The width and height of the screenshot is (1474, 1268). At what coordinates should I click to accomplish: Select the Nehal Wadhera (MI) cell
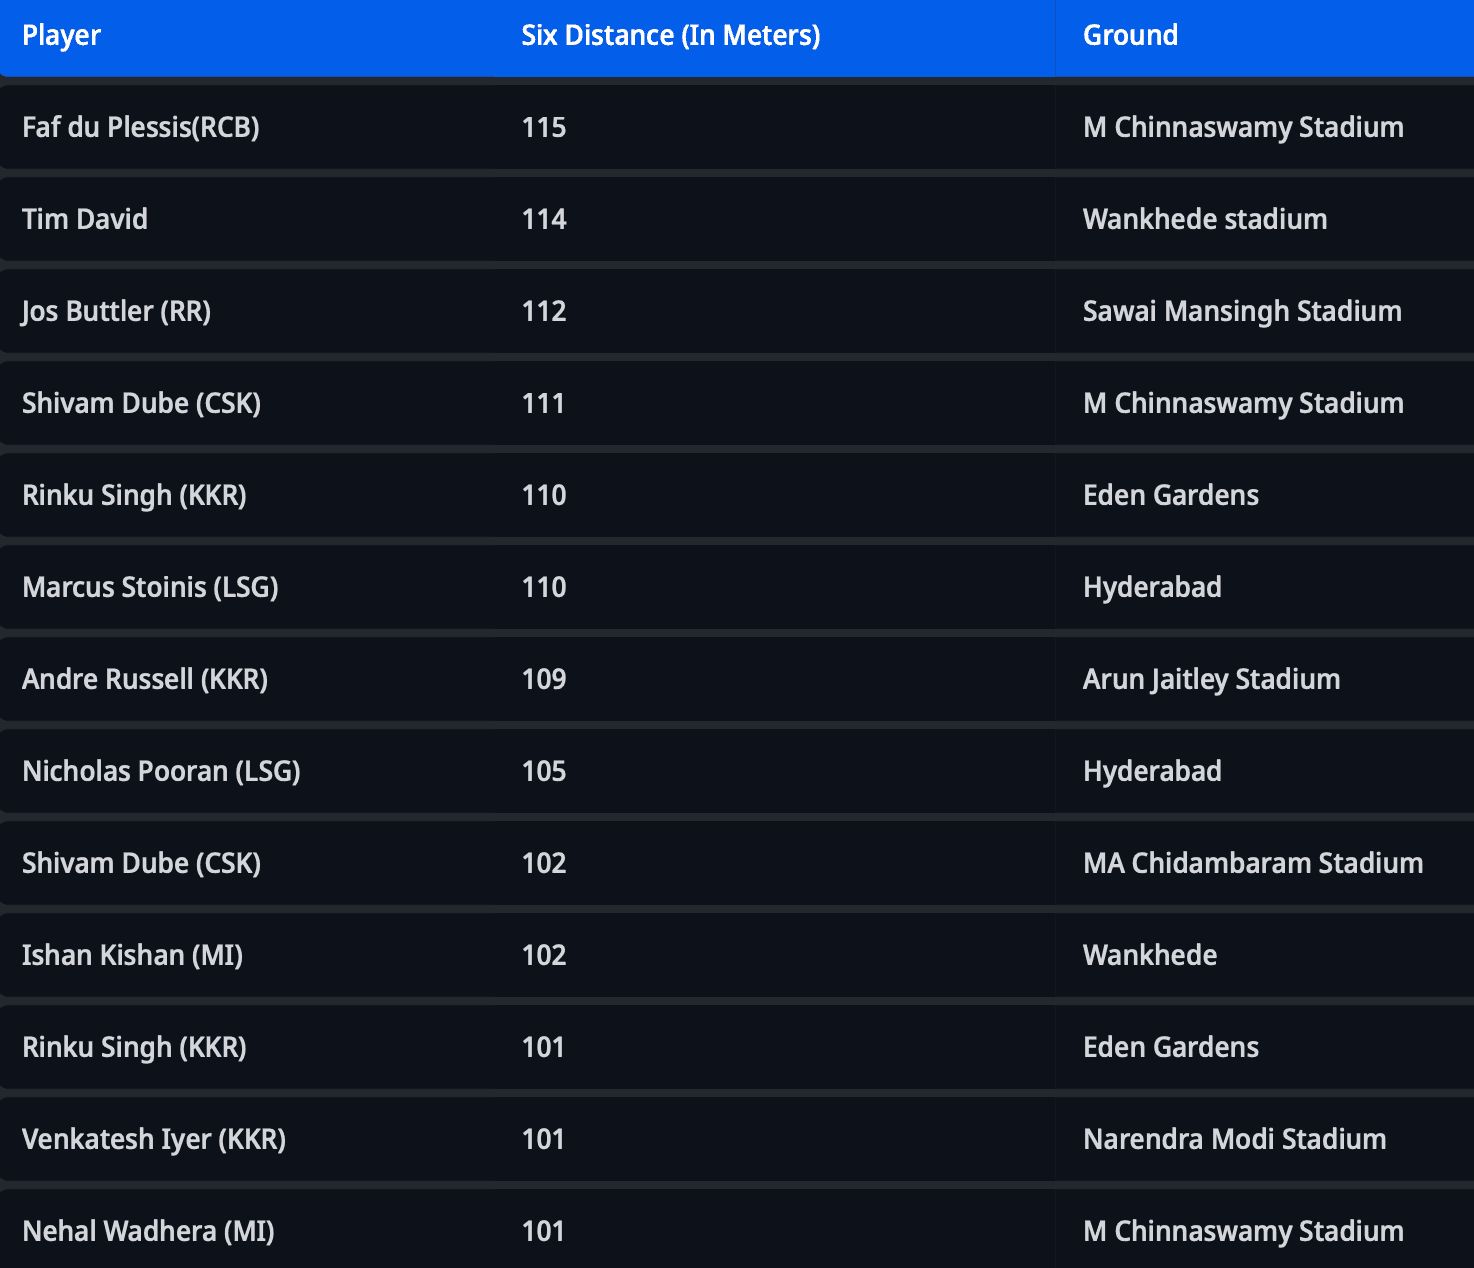coord(148,1232)
